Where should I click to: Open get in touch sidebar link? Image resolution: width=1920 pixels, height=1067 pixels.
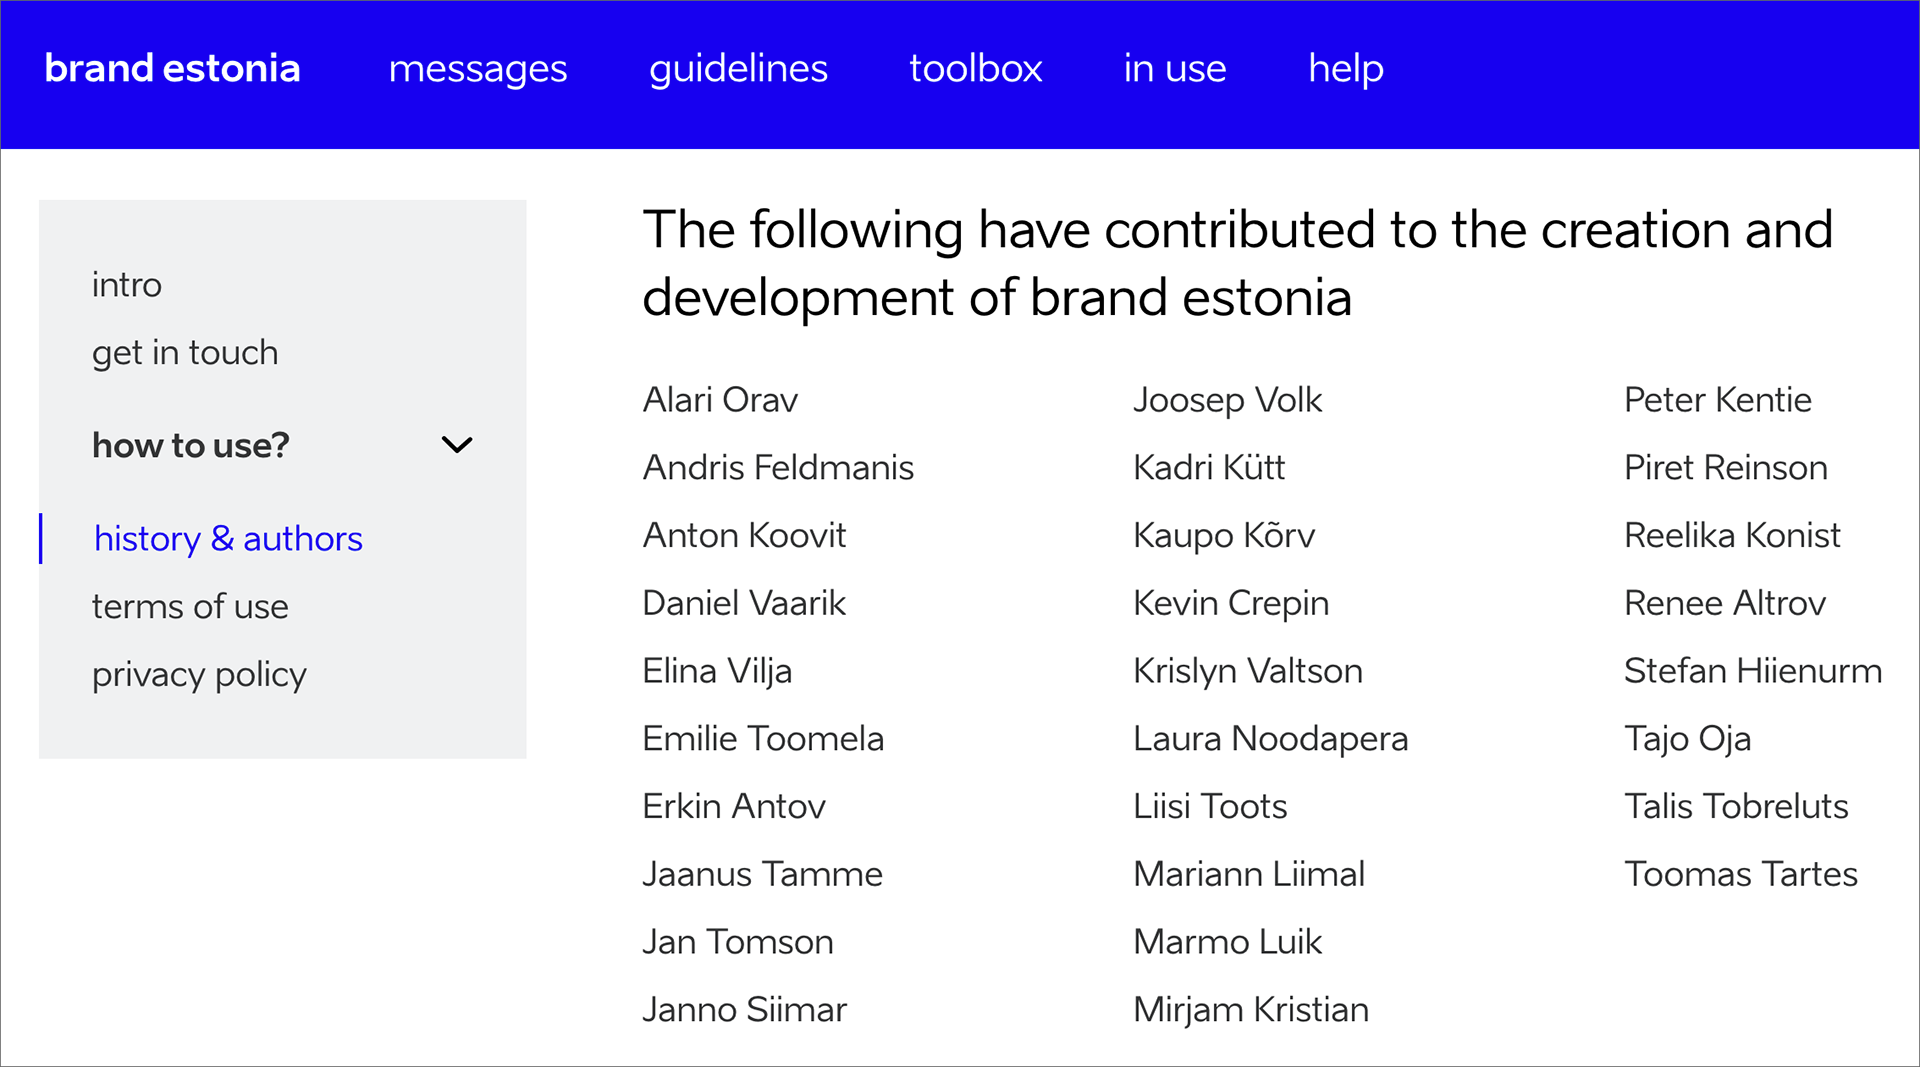click(185, 353)
